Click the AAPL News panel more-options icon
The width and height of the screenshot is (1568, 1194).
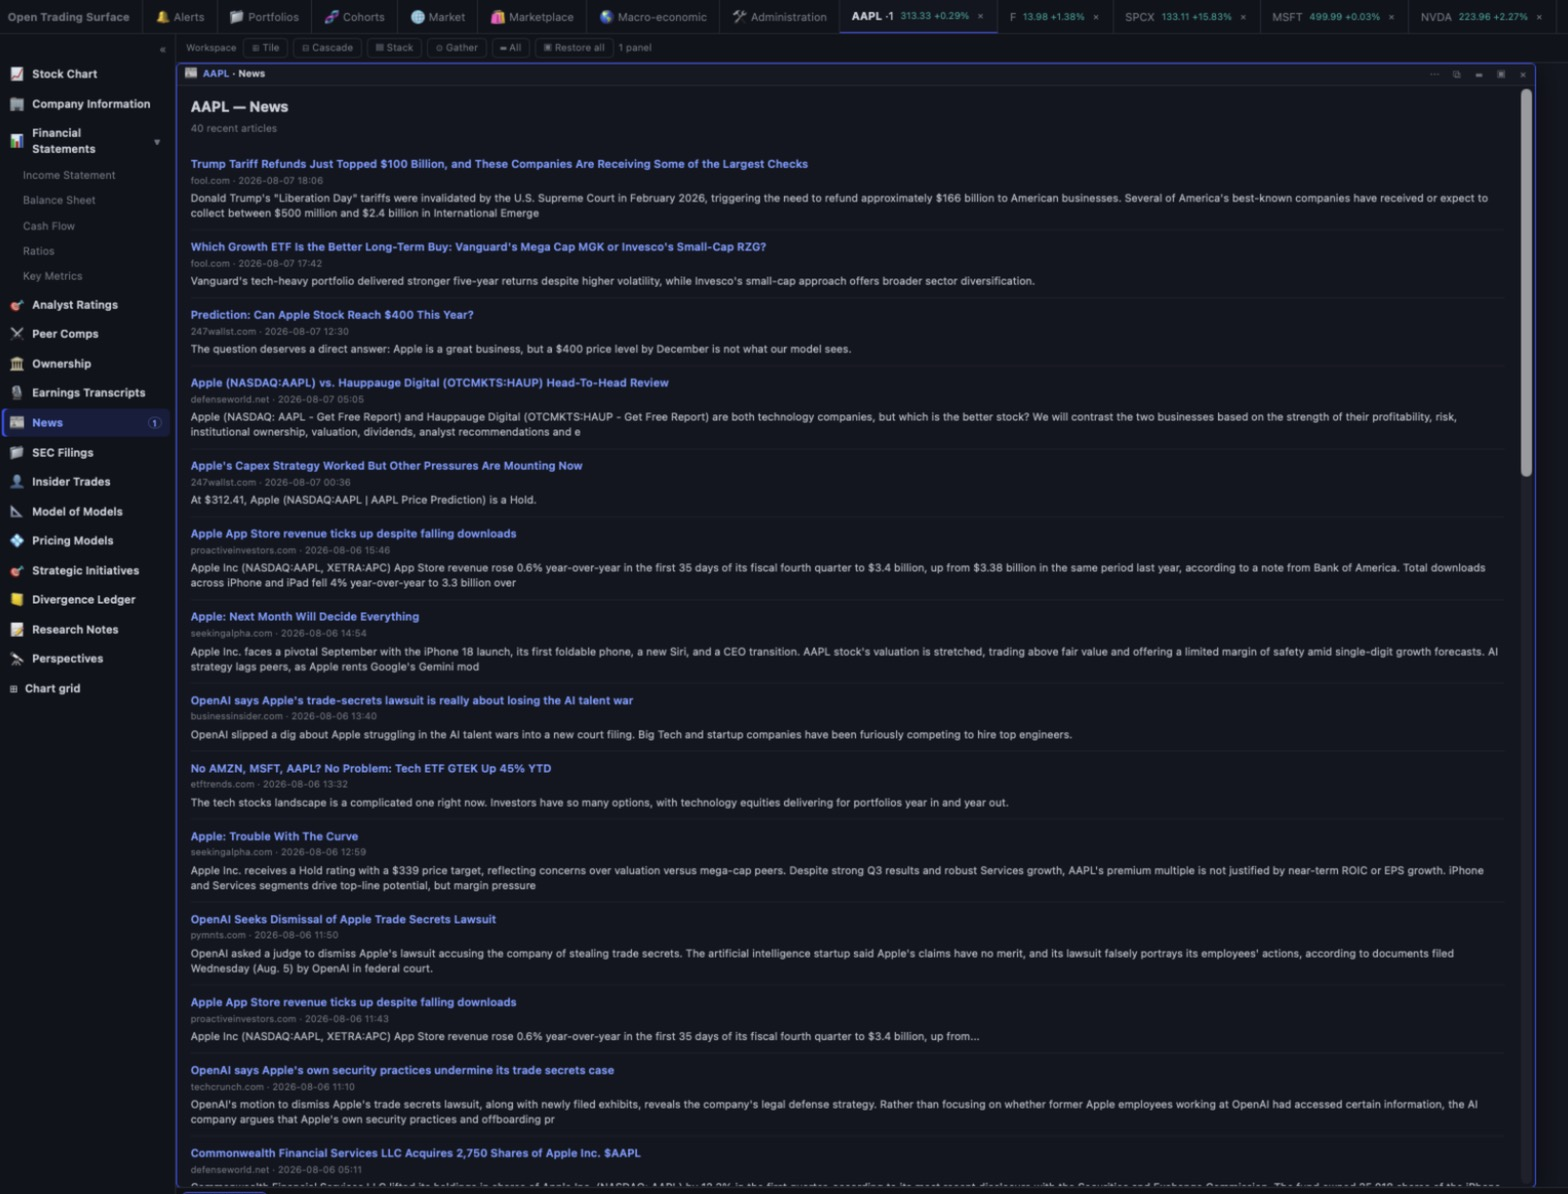click(x=1434, y=74)
